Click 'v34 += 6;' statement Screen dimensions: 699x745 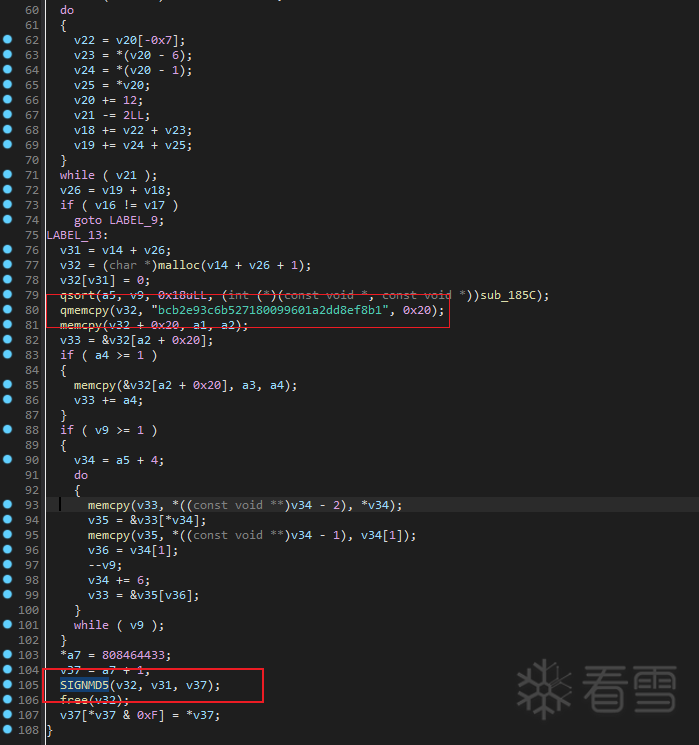coord(119,581)
